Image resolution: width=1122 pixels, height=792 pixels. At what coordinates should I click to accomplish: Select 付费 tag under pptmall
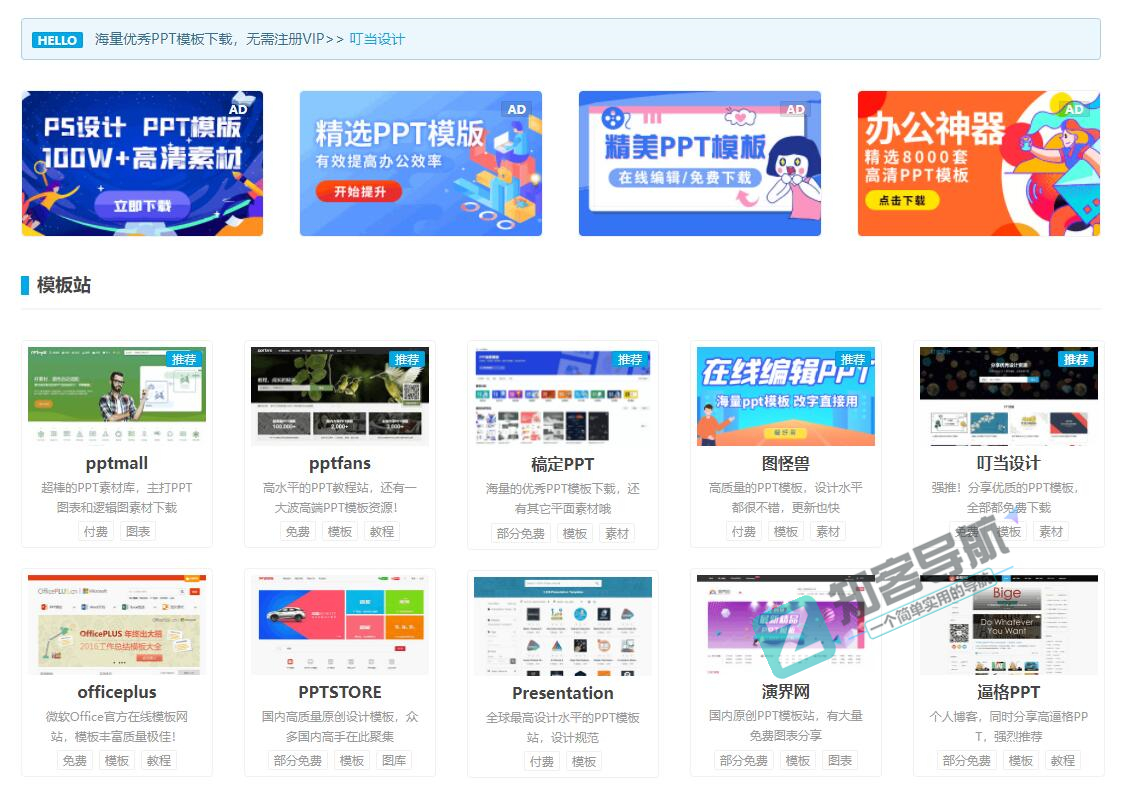click(x=96, y=532)
